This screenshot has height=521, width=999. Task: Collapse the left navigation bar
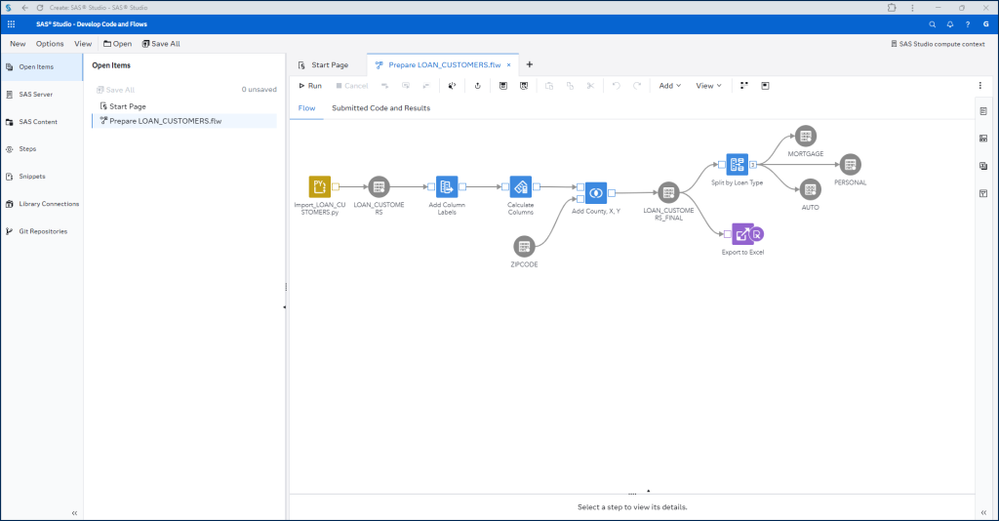coord(75,513)
